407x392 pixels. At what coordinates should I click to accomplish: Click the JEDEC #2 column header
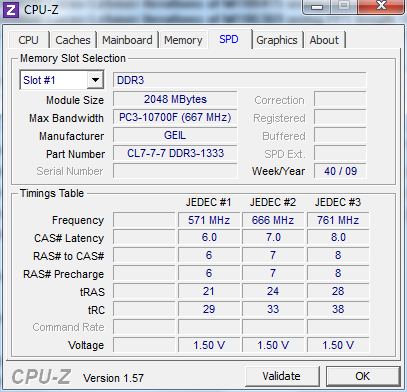click(x=273, y=202)
